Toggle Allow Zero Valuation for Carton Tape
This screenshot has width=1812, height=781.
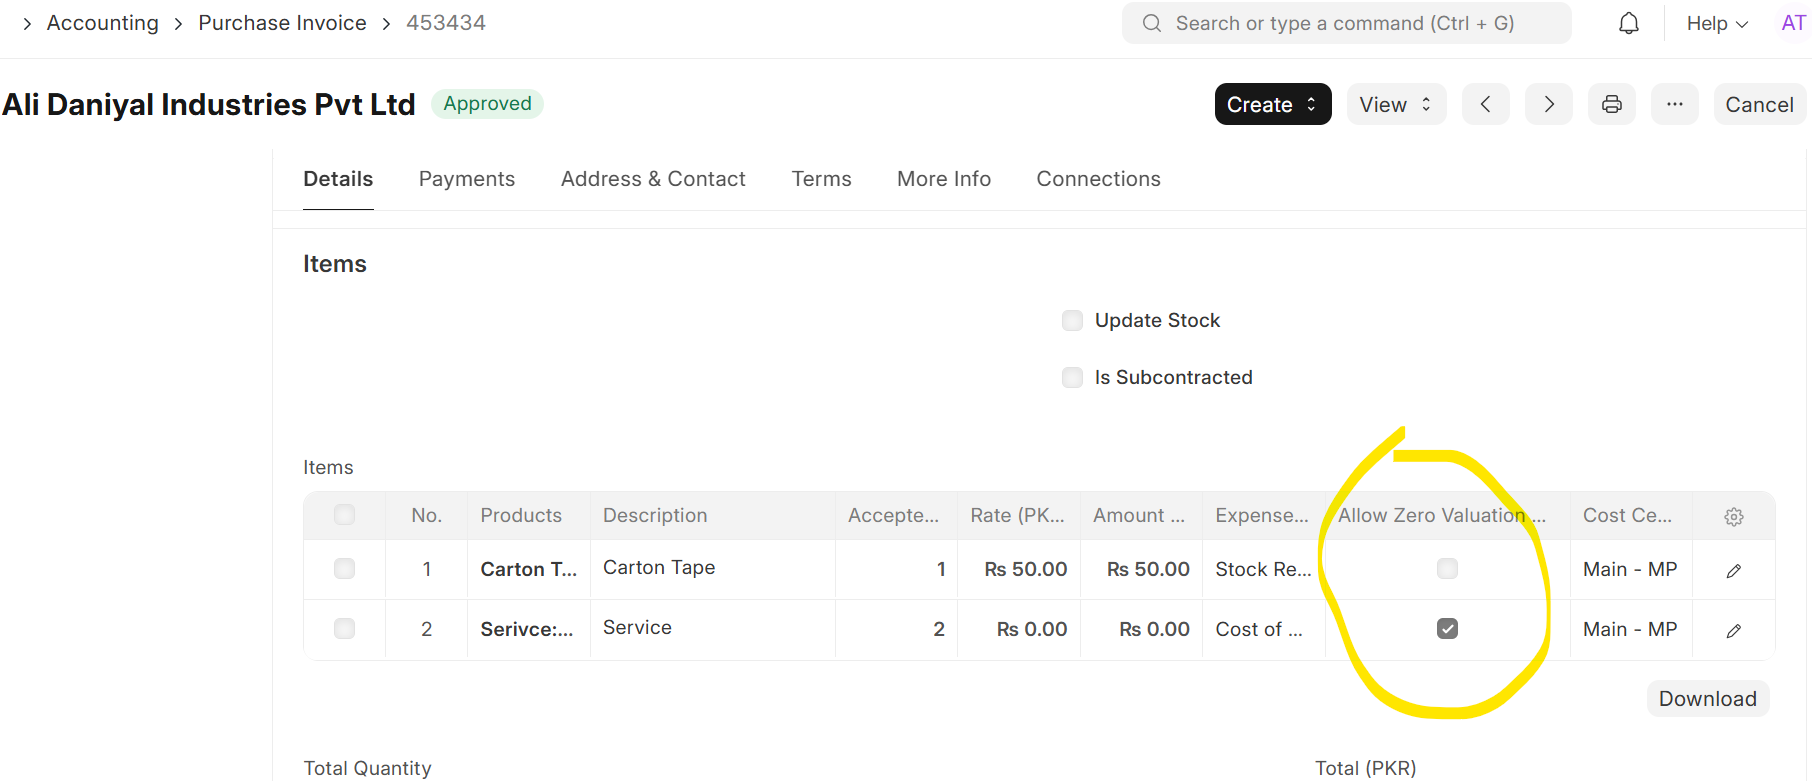[x=1447, y=569]
